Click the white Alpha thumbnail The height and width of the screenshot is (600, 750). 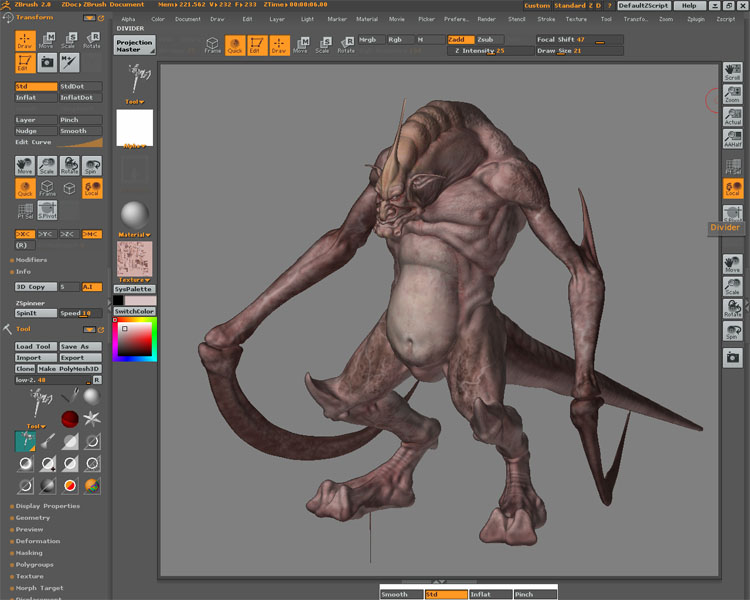pos(135,128)
